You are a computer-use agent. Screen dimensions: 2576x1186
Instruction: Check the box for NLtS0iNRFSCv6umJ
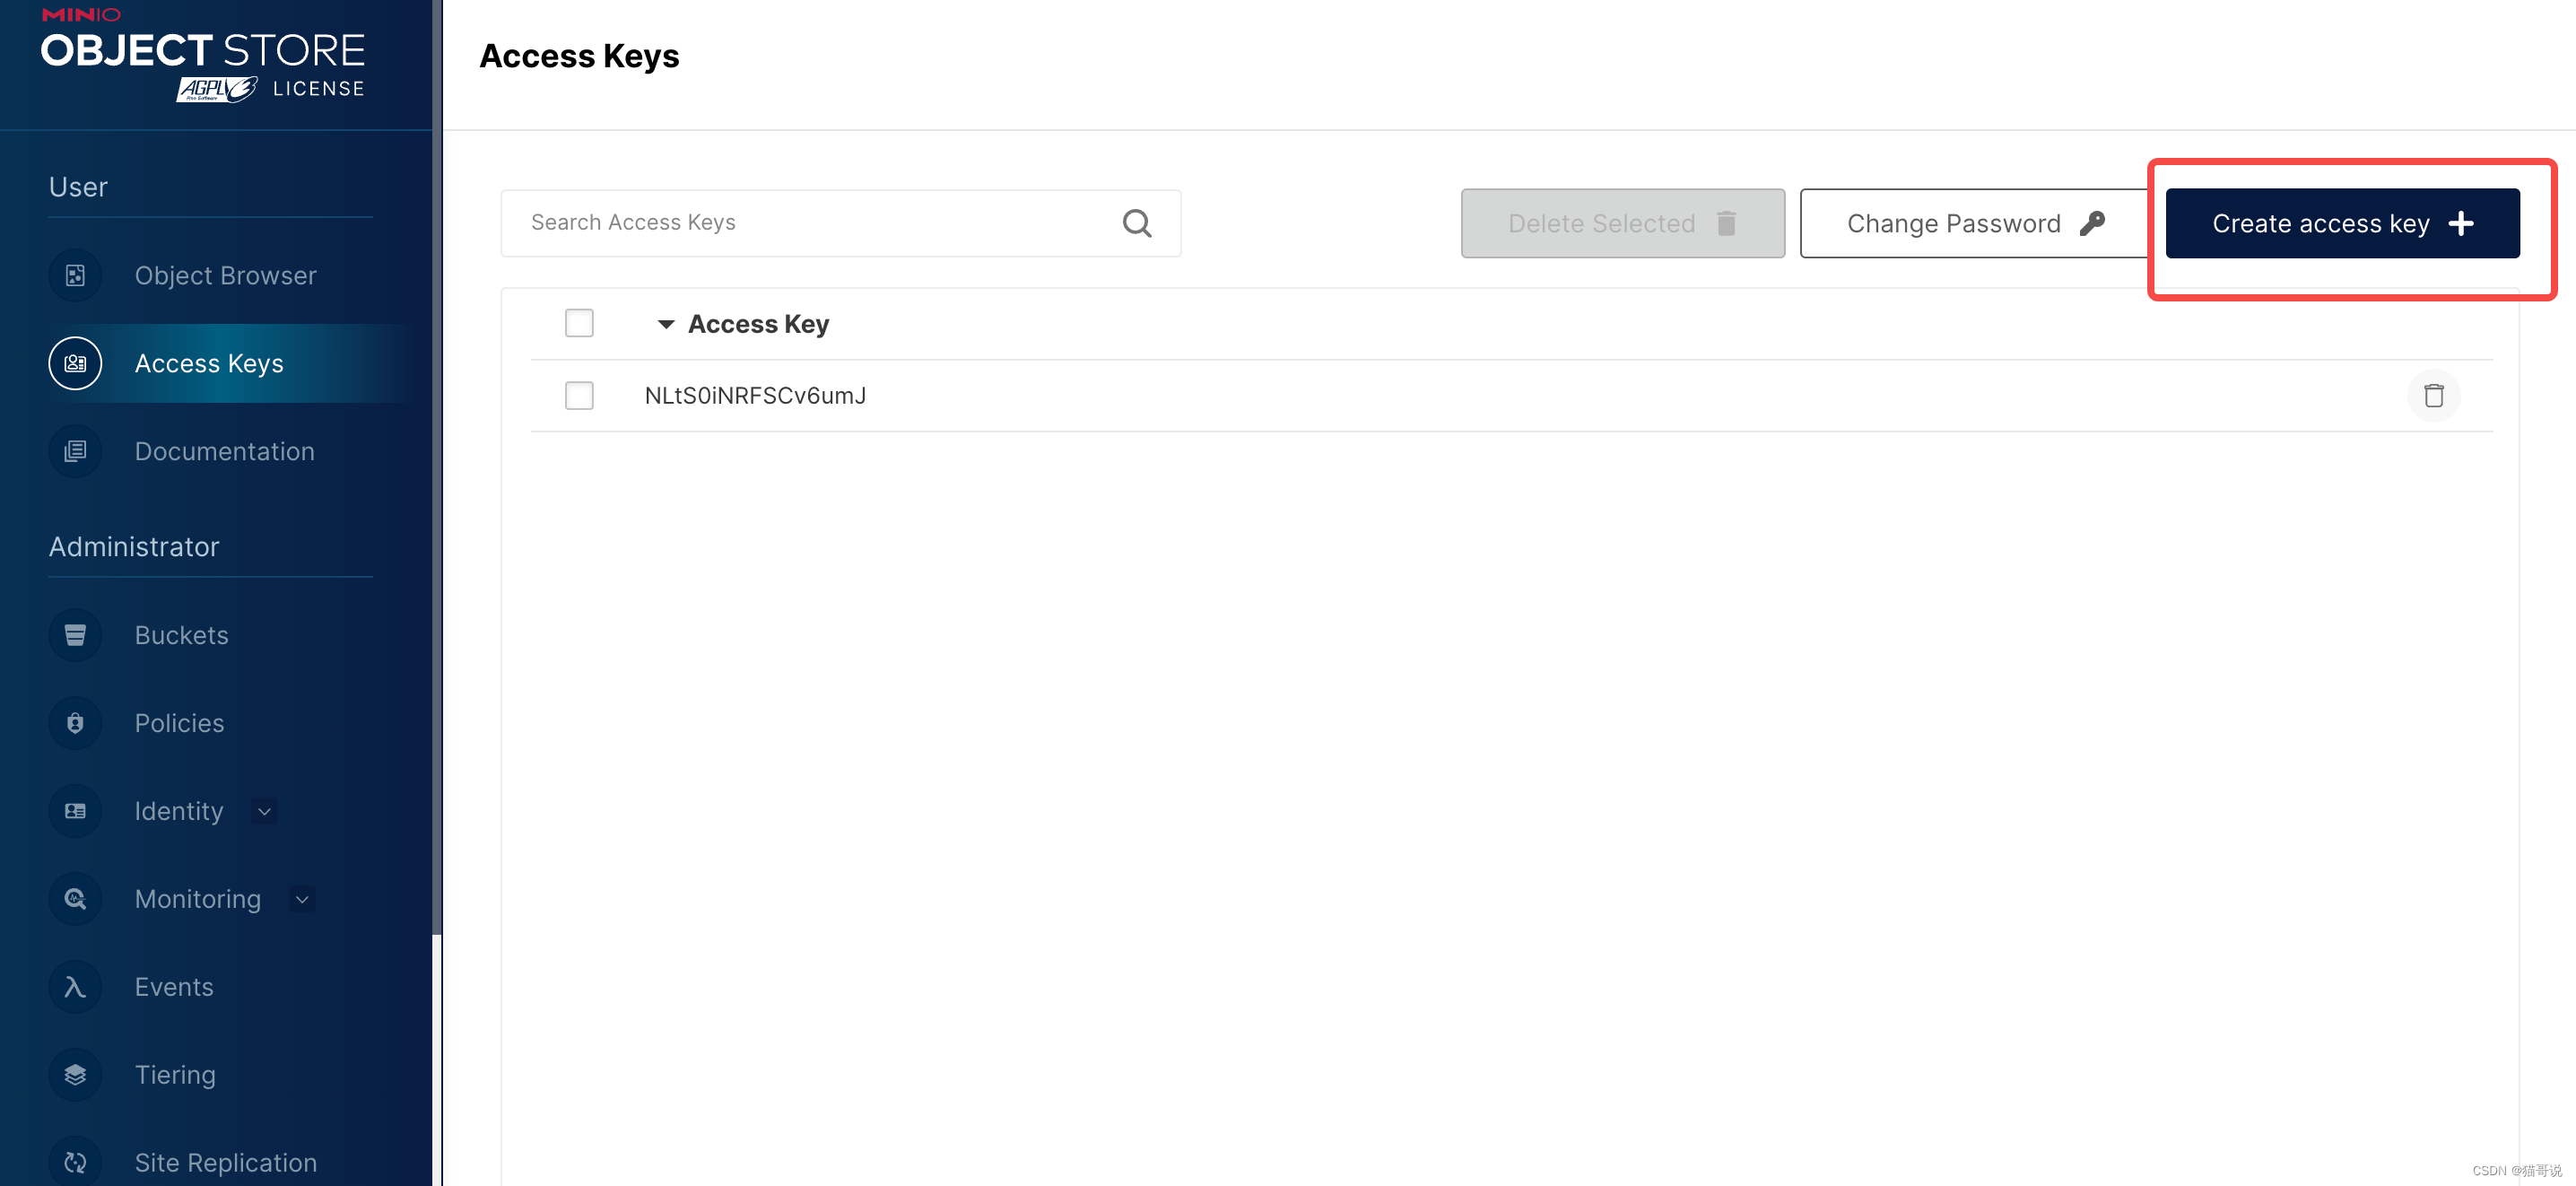(x=579, y=395)
